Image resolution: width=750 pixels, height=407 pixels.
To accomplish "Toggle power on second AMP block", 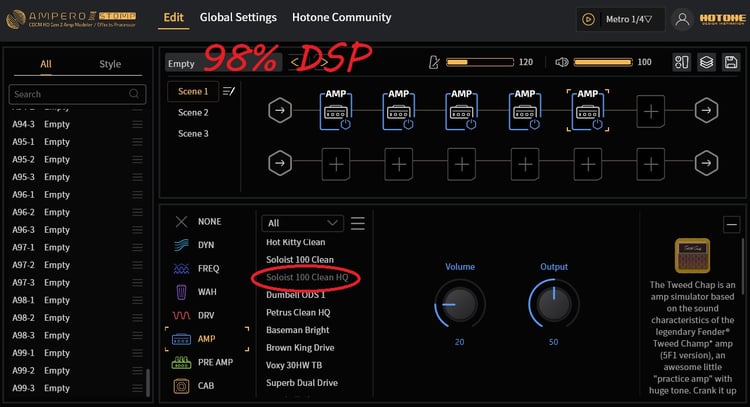I will (x=408, y=124).
